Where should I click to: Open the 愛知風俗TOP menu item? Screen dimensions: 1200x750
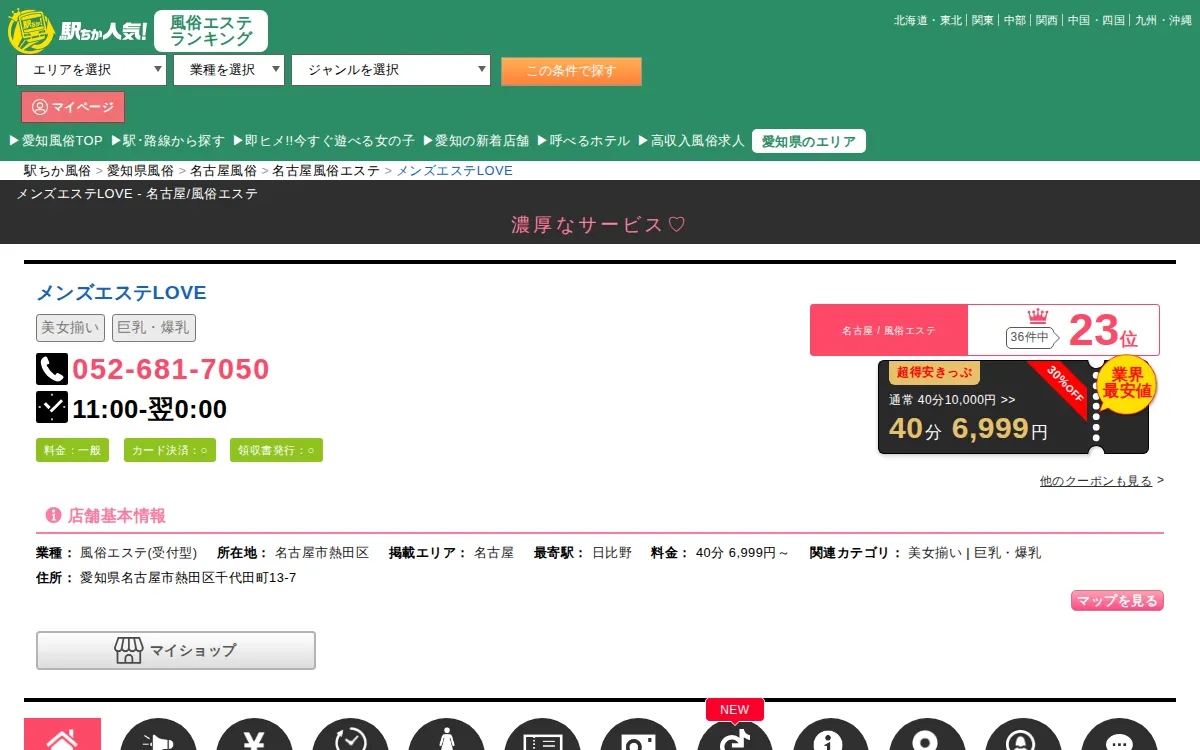pyautogui.click(x=56, y=141)
